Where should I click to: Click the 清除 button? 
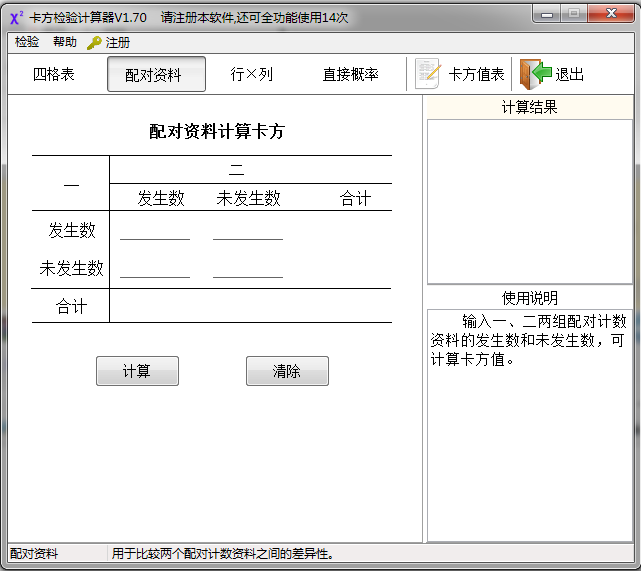coord(287,371)
